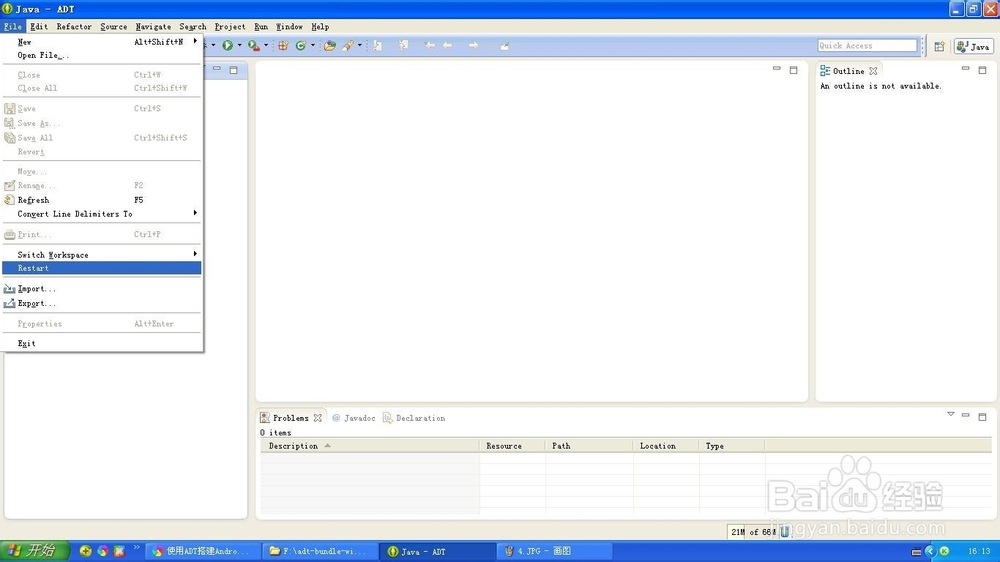The width and height of the screenshot is (1000, 562).
Task: Switch to the Declaration tab
Action: 414,418
